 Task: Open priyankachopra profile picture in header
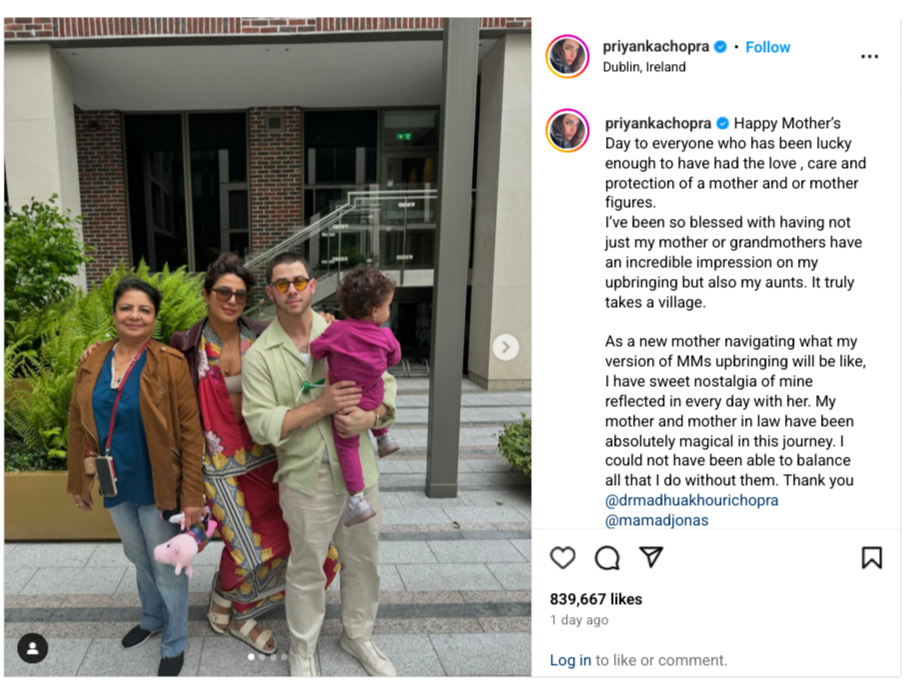coord(568,56)
